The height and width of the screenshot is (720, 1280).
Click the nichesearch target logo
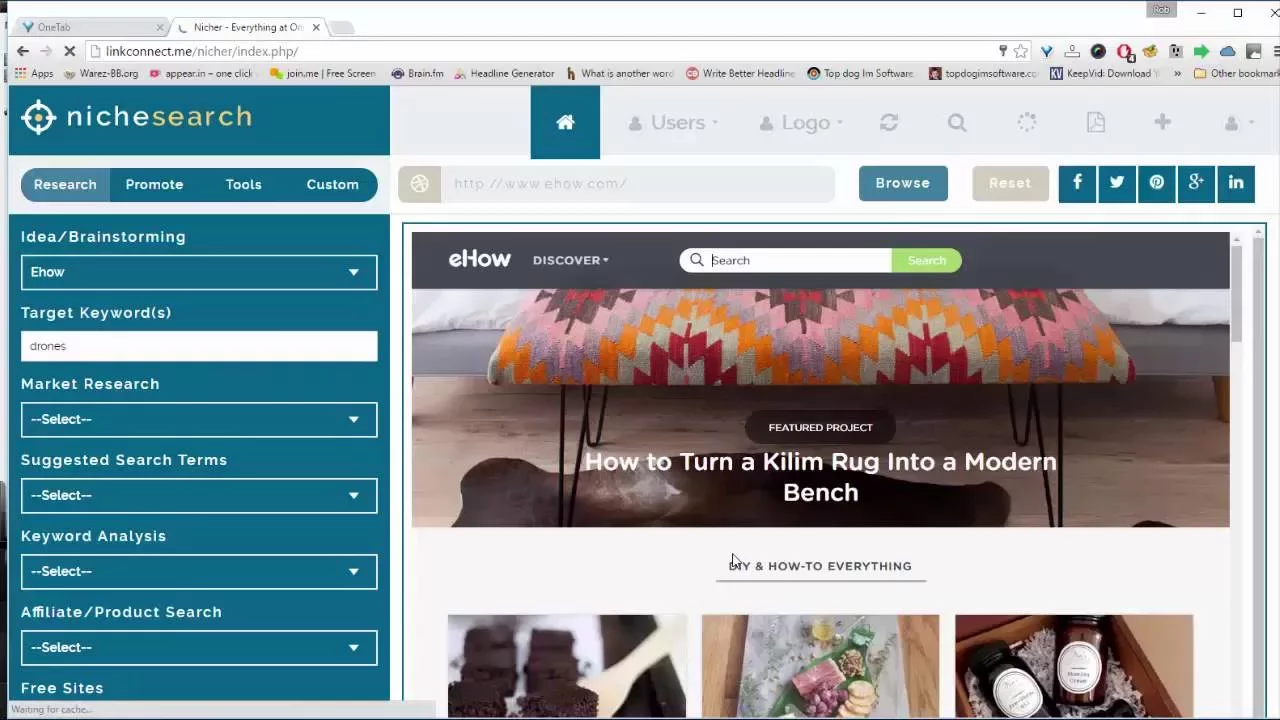(38, 117)
